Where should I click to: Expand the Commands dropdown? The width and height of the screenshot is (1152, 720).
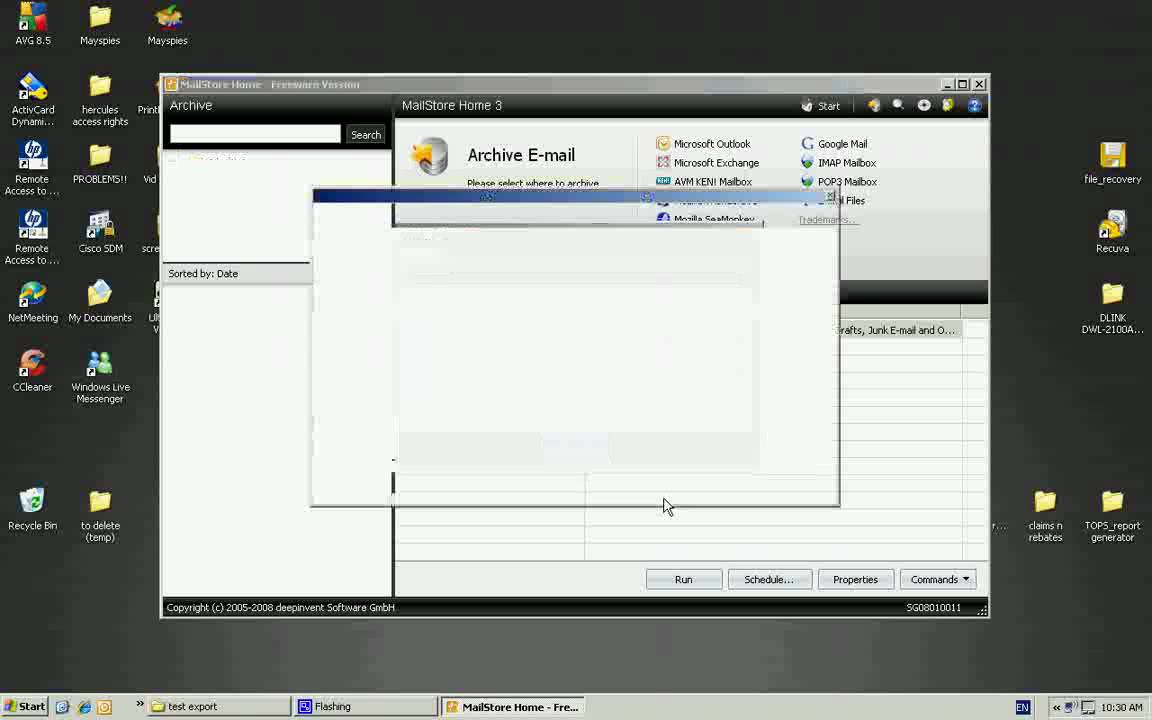coord(938,580)
